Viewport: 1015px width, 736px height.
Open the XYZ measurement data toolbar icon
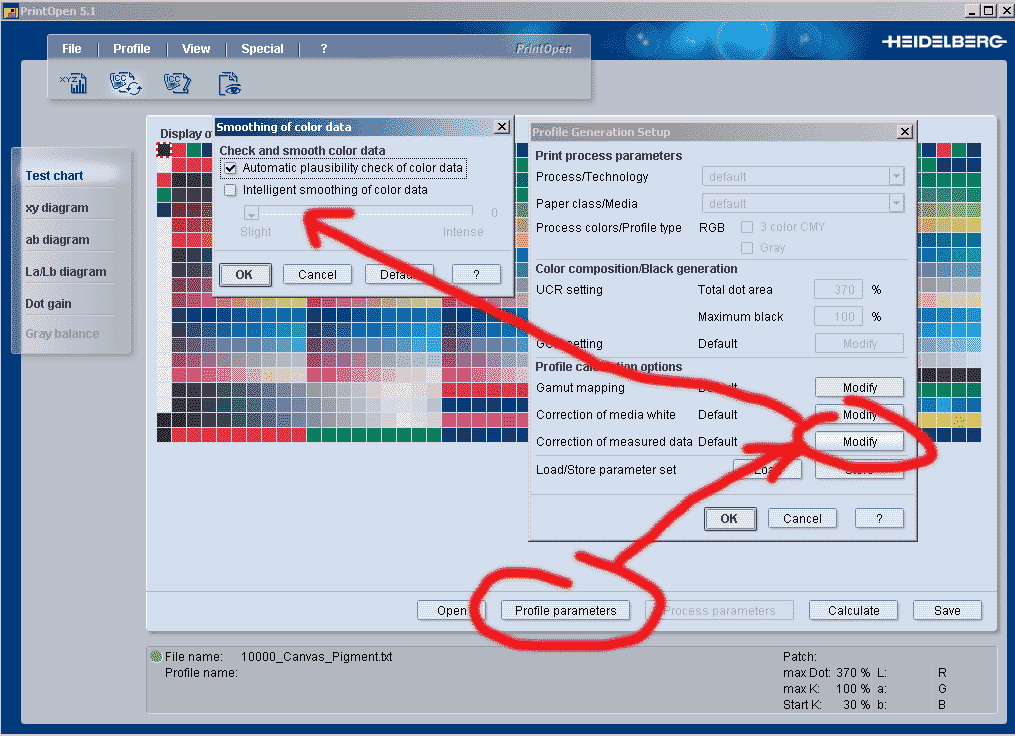pyautogui.click(x=74, y=84)
